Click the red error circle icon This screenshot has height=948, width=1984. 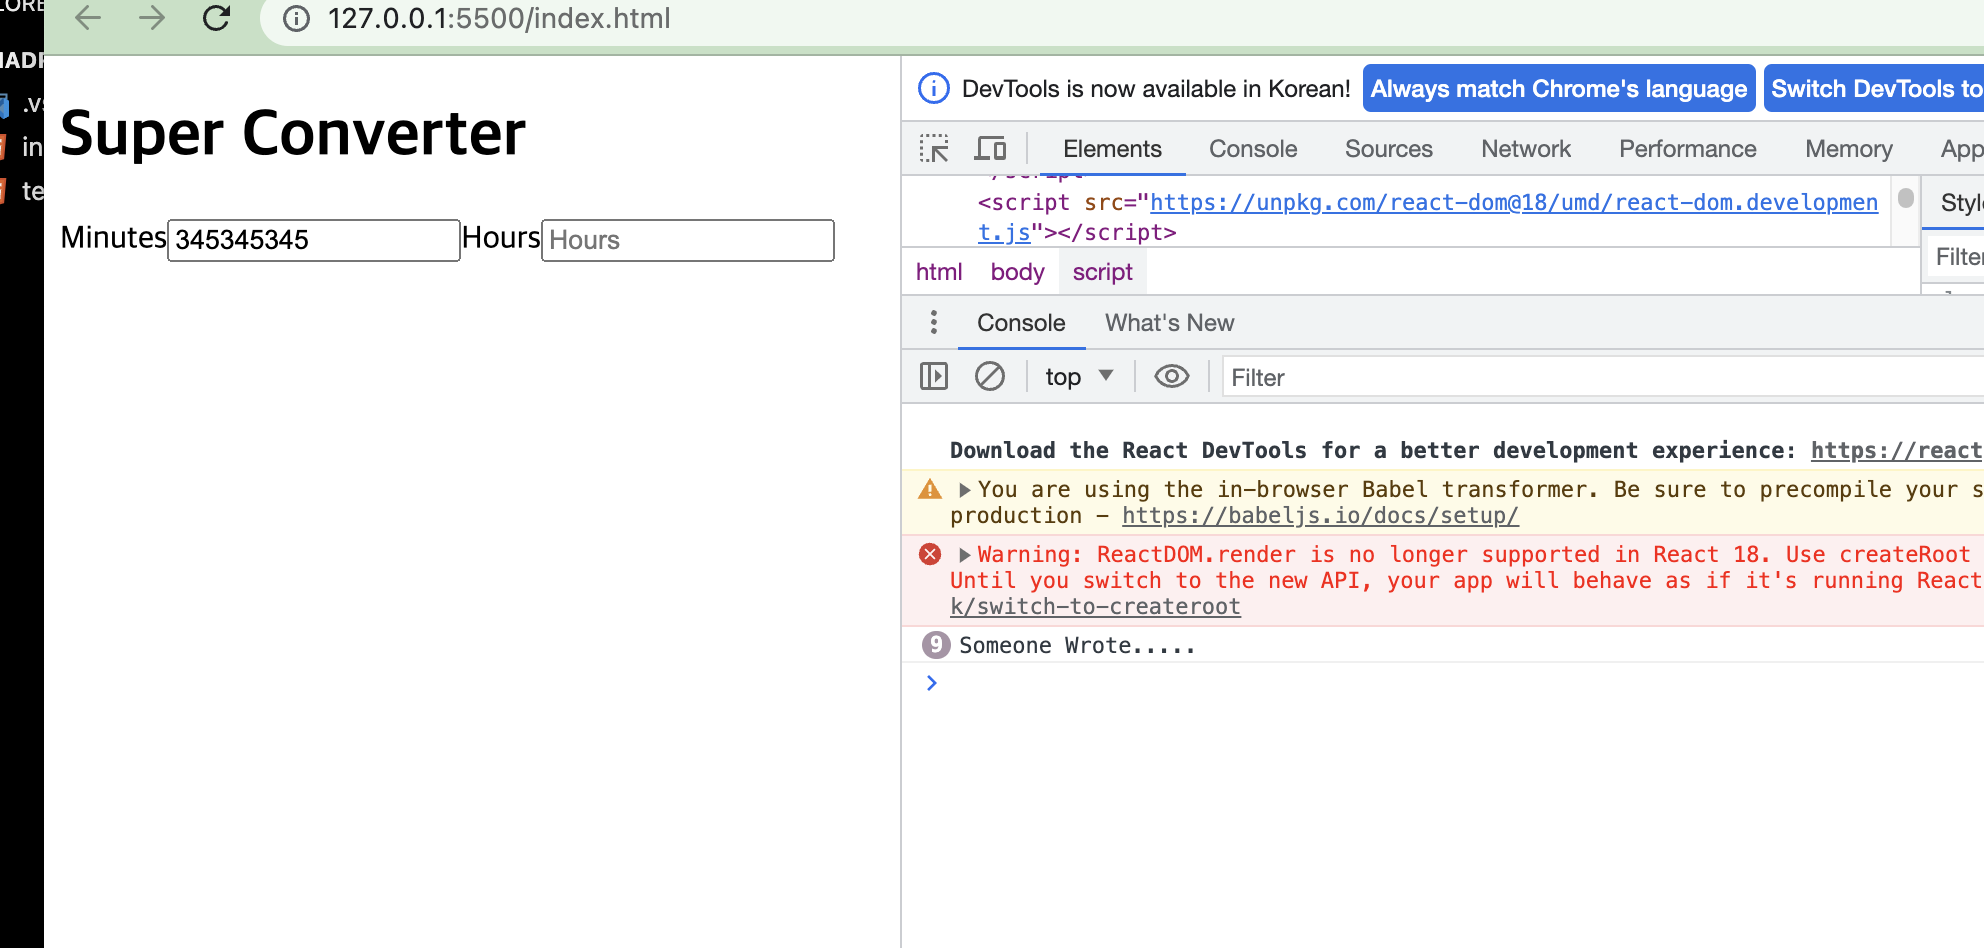[930, 554]
